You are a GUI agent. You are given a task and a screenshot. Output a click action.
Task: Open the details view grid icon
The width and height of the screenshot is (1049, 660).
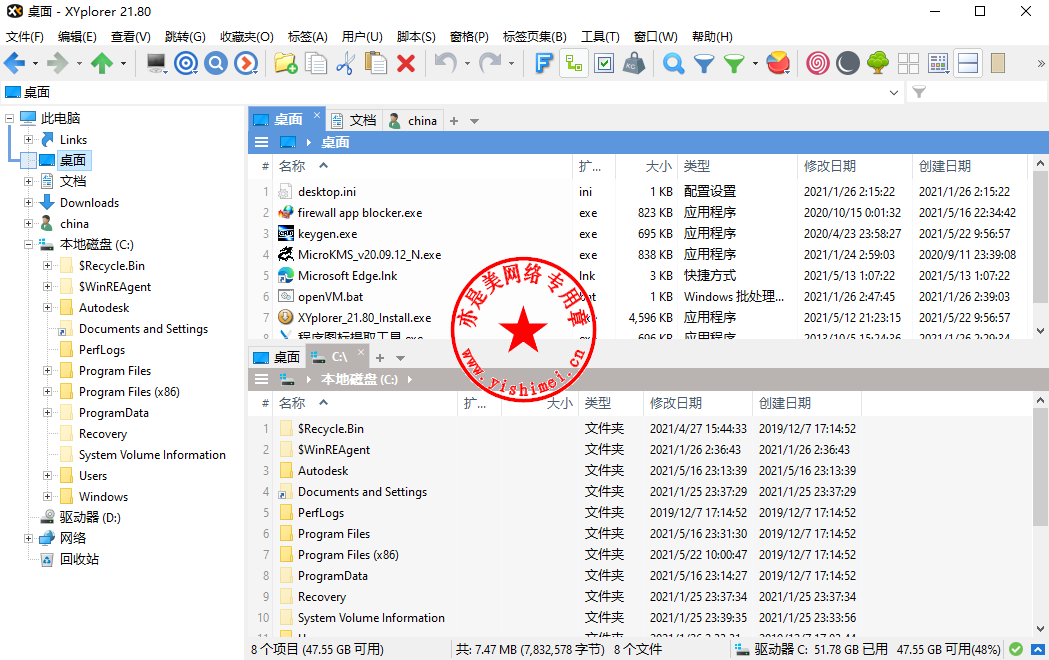939,64
